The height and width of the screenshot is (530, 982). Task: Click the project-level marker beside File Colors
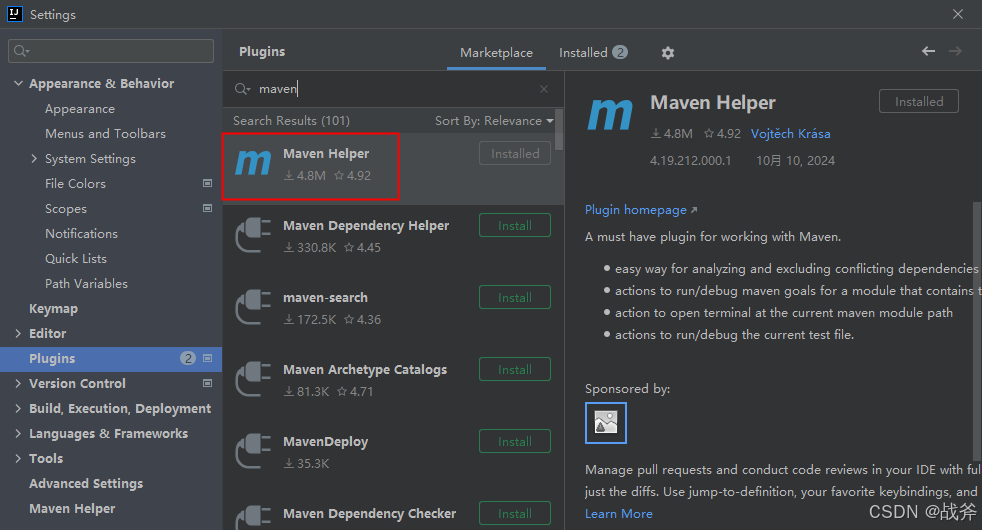coord(207,183)
